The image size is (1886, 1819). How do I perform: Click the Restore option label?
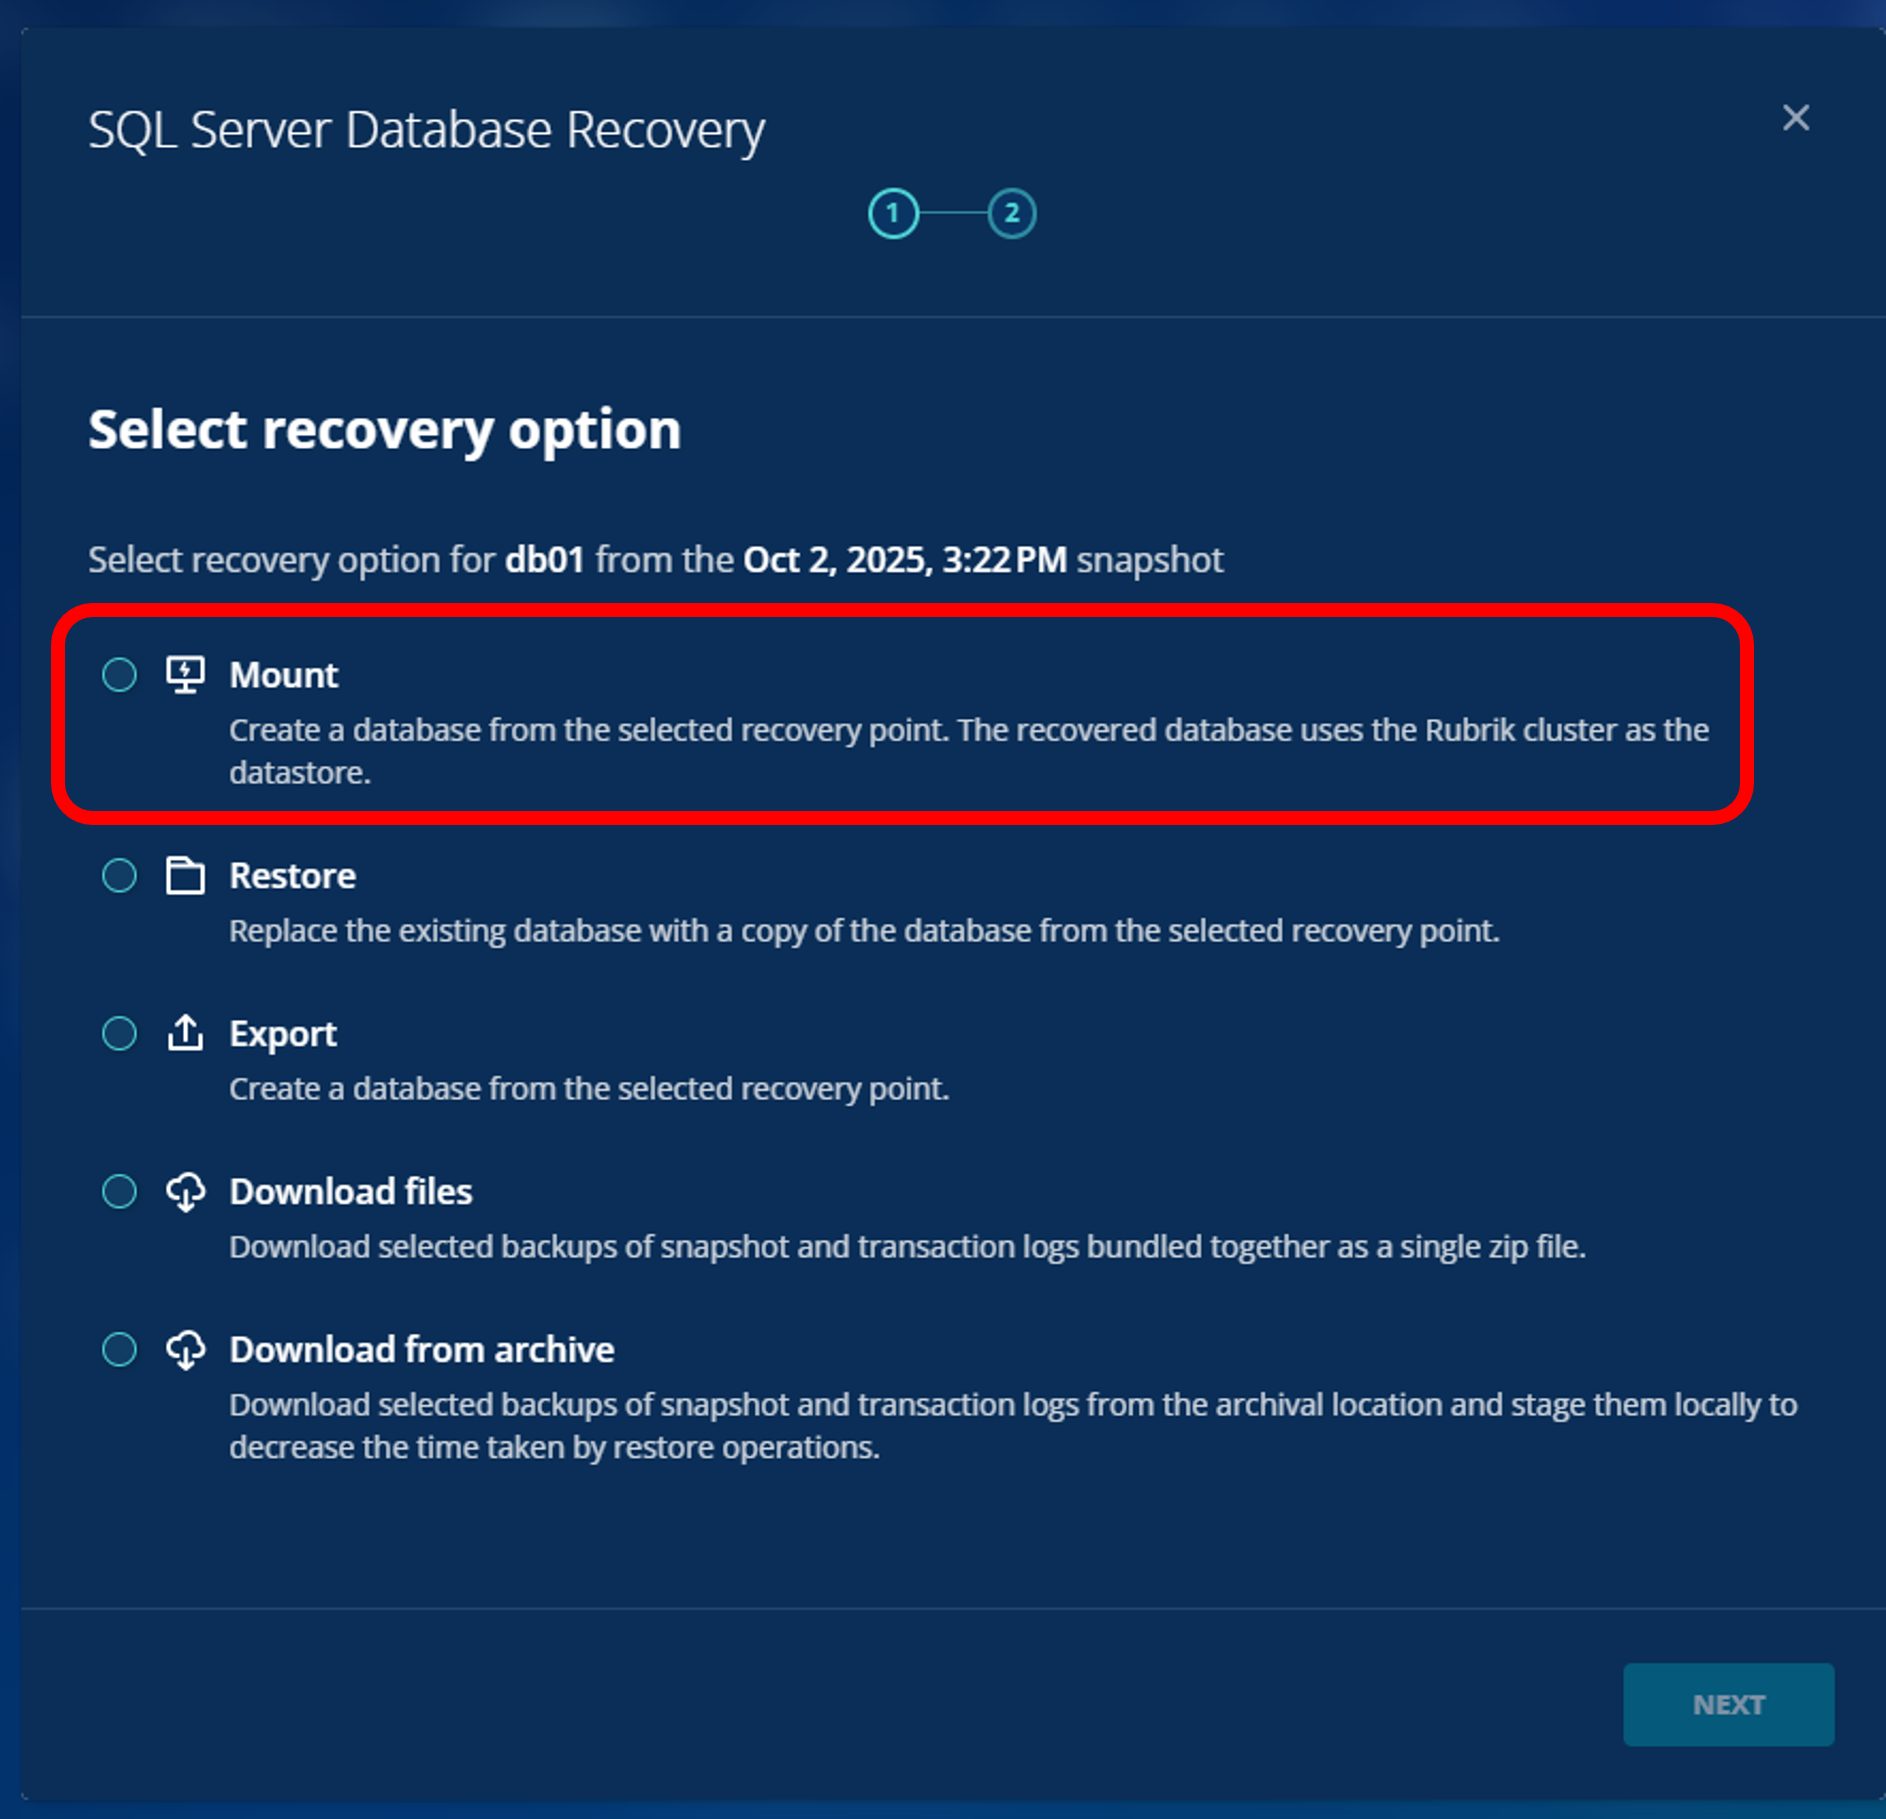pos(292,876)
